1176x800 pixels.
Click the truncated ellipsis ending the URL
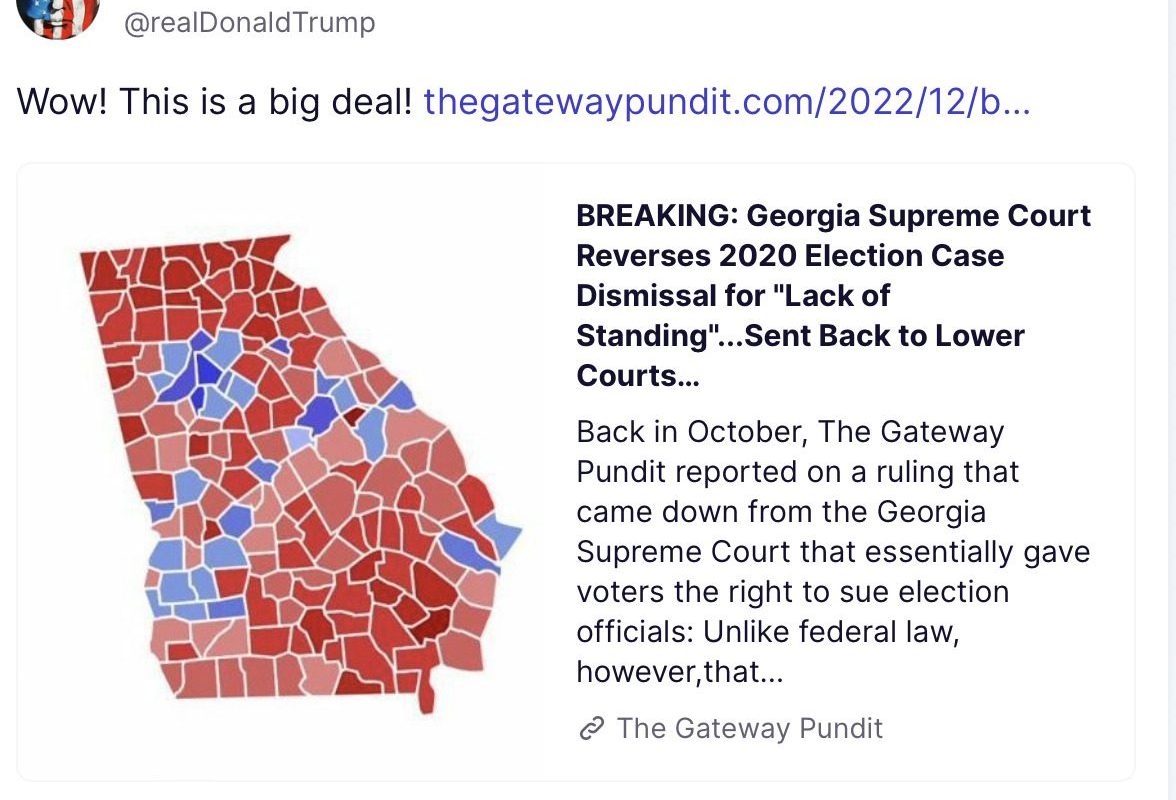(1015, 101)
